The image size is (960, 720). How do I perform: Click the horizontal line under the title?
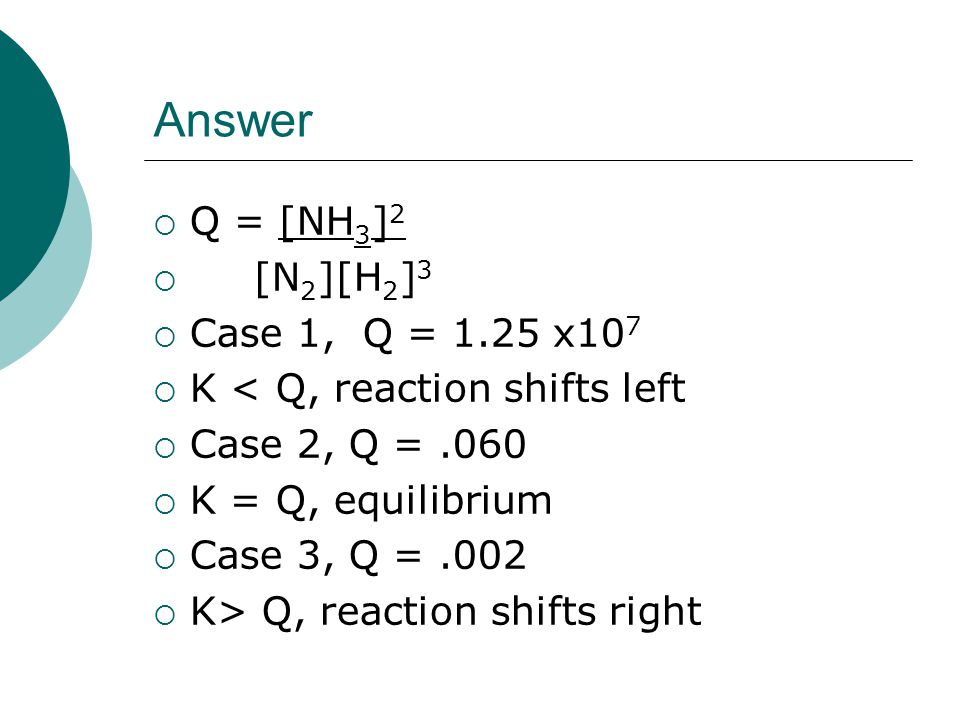pyautogui.click(x=528, y=160)
